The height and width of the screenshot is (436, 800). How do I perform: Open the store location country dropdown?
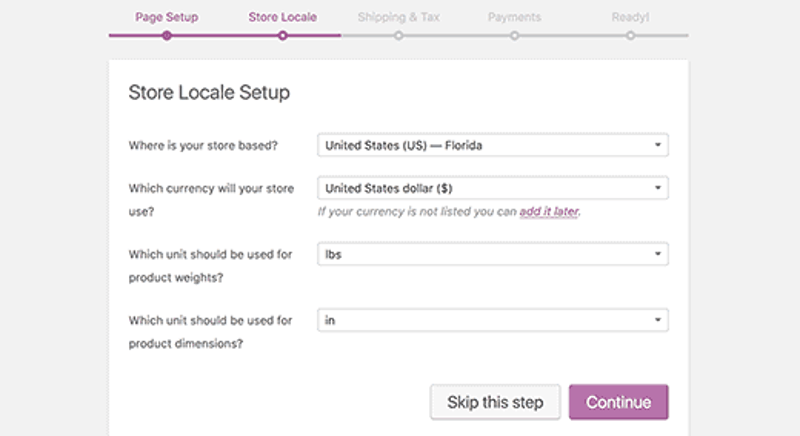493,145
